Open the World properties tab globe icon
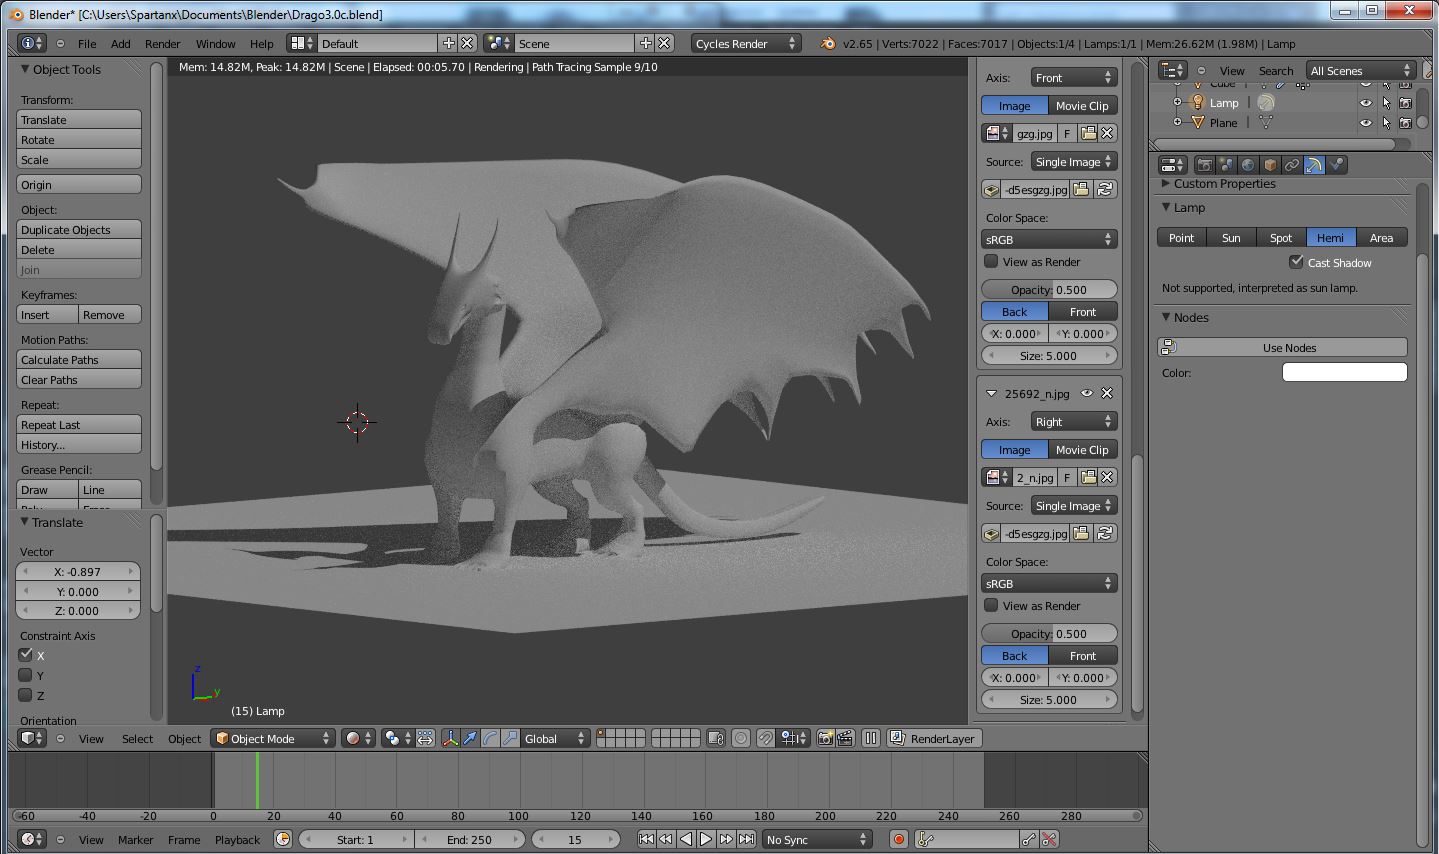 point(1248,165)
